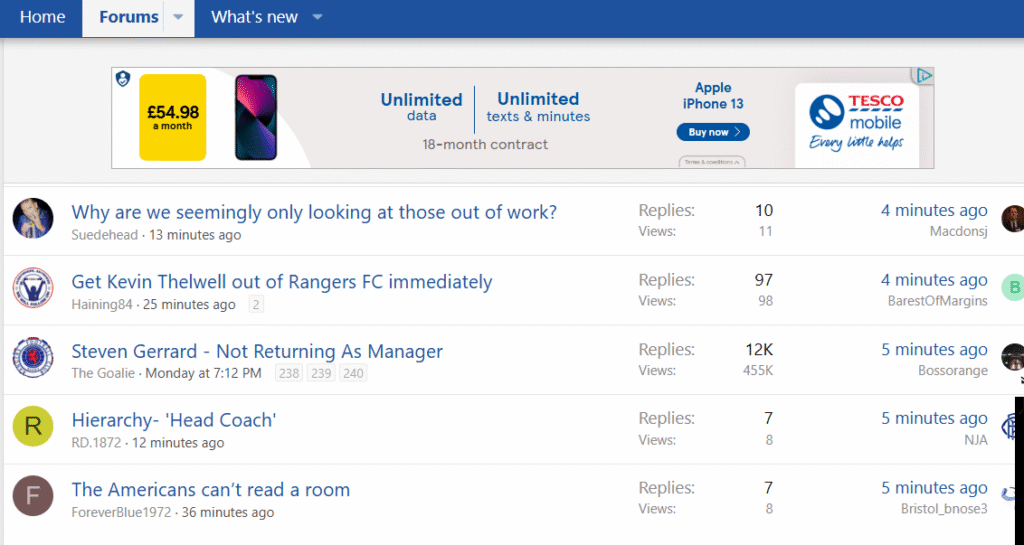The image size is (1024, 545).
Task: Click the green 'B' avatar of BarestOfMargins
Action: tap(1012, 288)
